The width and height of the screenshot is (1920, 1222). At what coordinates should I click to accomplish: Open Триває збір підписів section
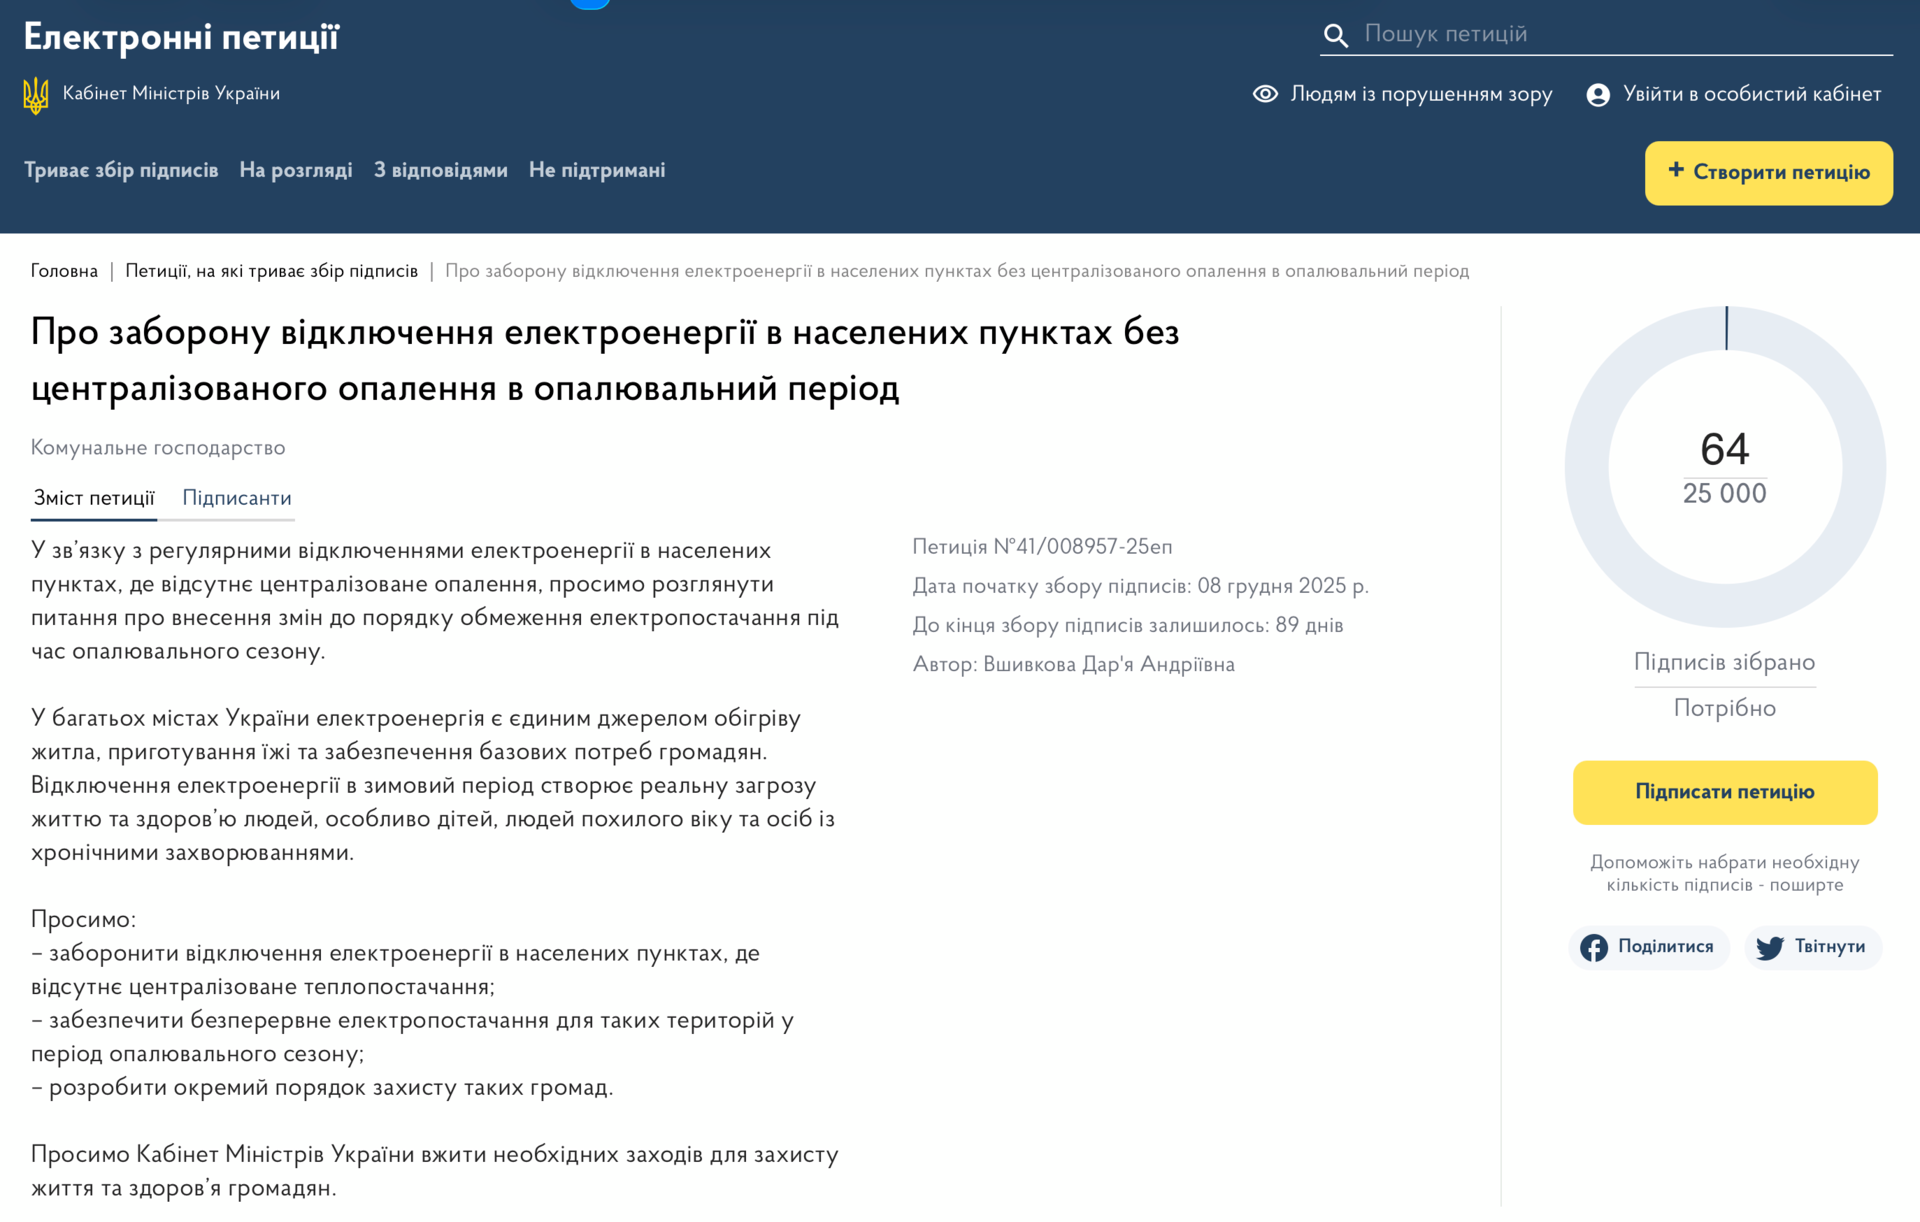[121, 171]
